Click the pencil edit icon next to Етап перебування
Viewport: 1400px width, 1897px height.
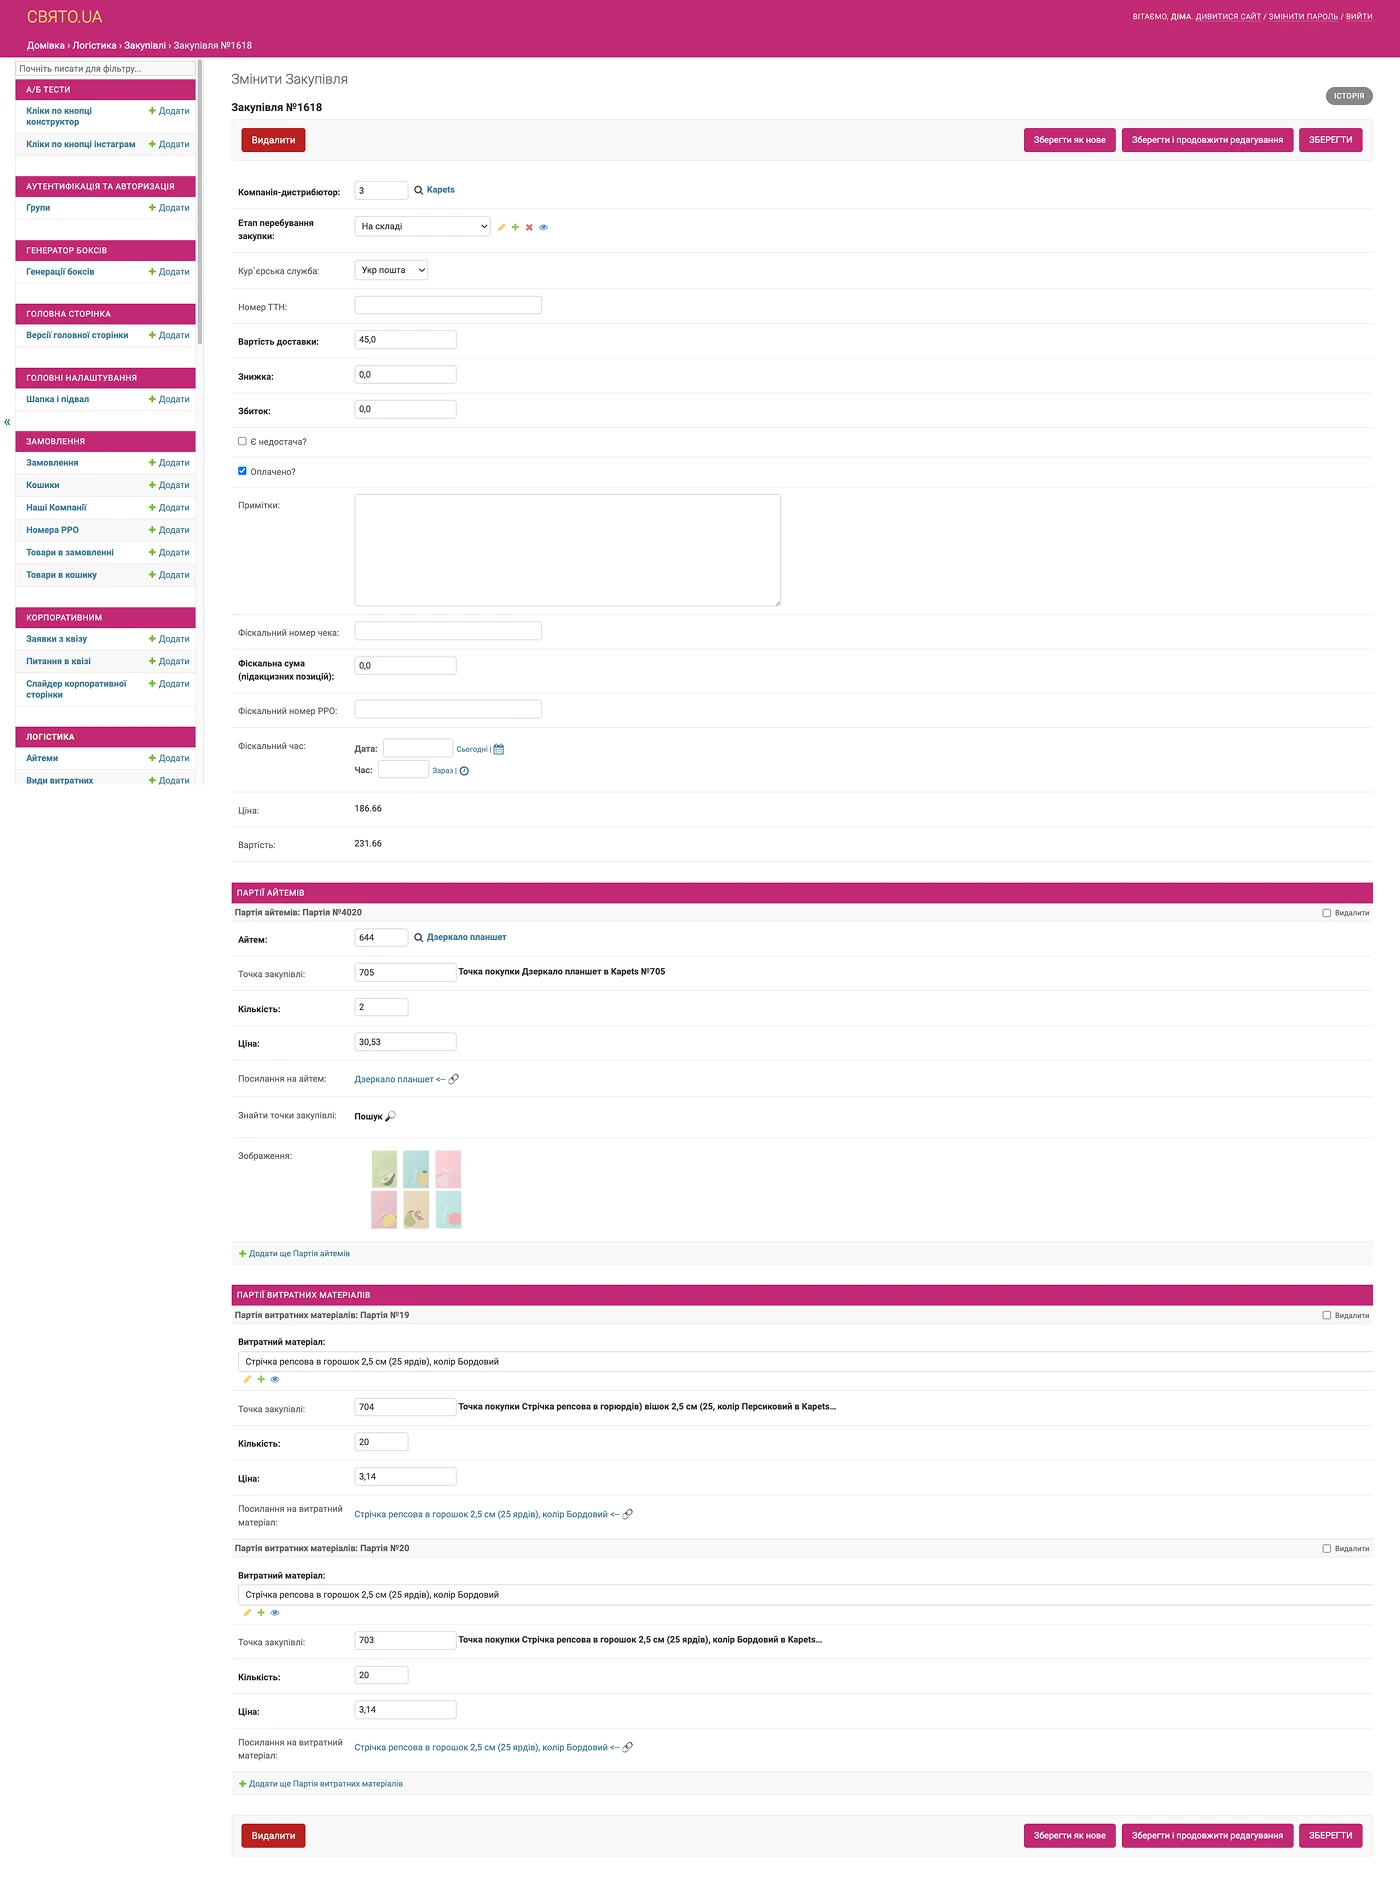coord(501,228)
